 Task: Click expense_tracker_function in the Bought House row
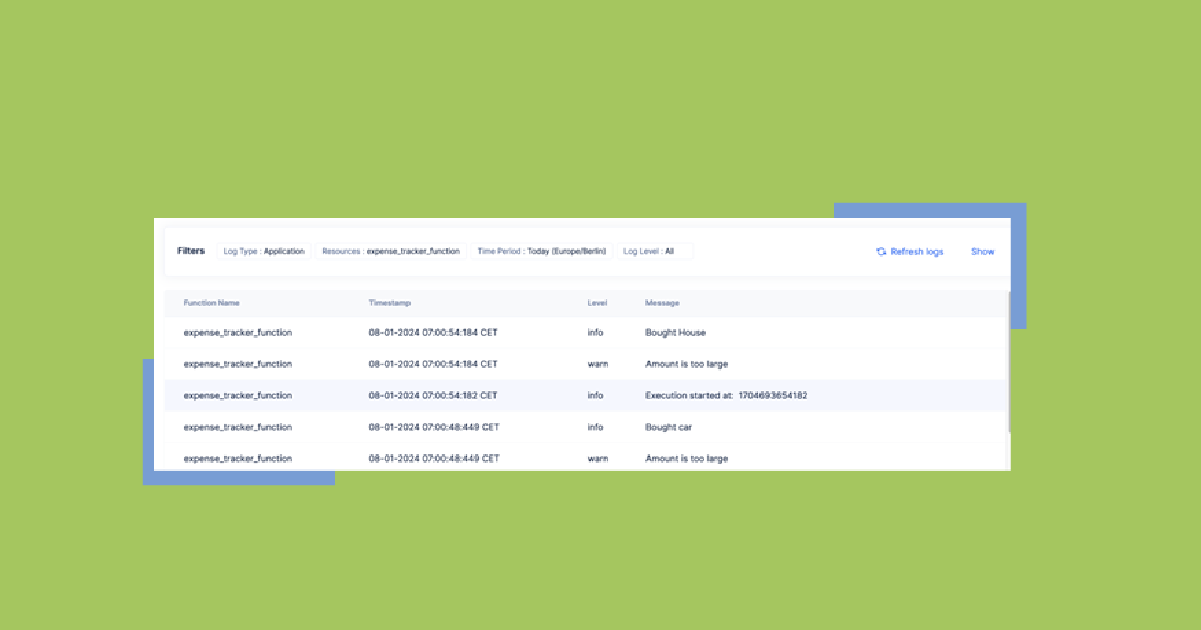pos(238,332)
